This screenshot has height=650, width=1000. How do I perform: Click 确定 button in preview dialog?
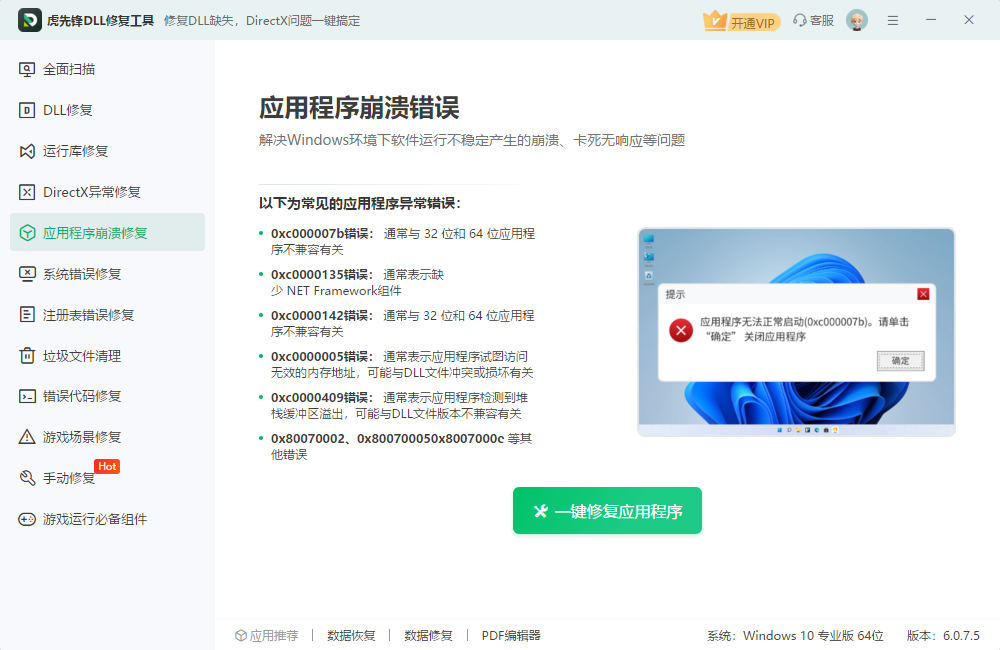(900, 361)
